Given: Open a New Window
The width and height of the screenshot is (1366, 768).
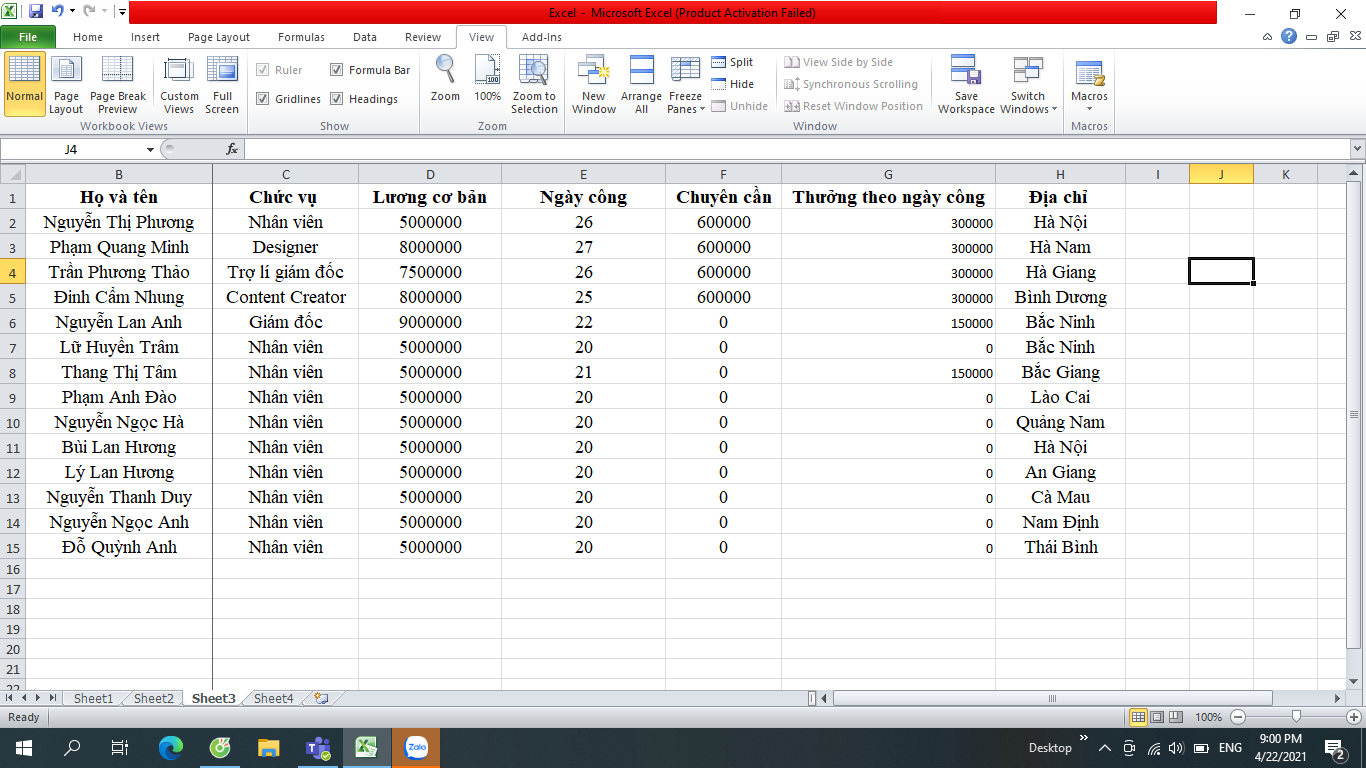Looking at the screenshot, I should click(x=594, y=84).
